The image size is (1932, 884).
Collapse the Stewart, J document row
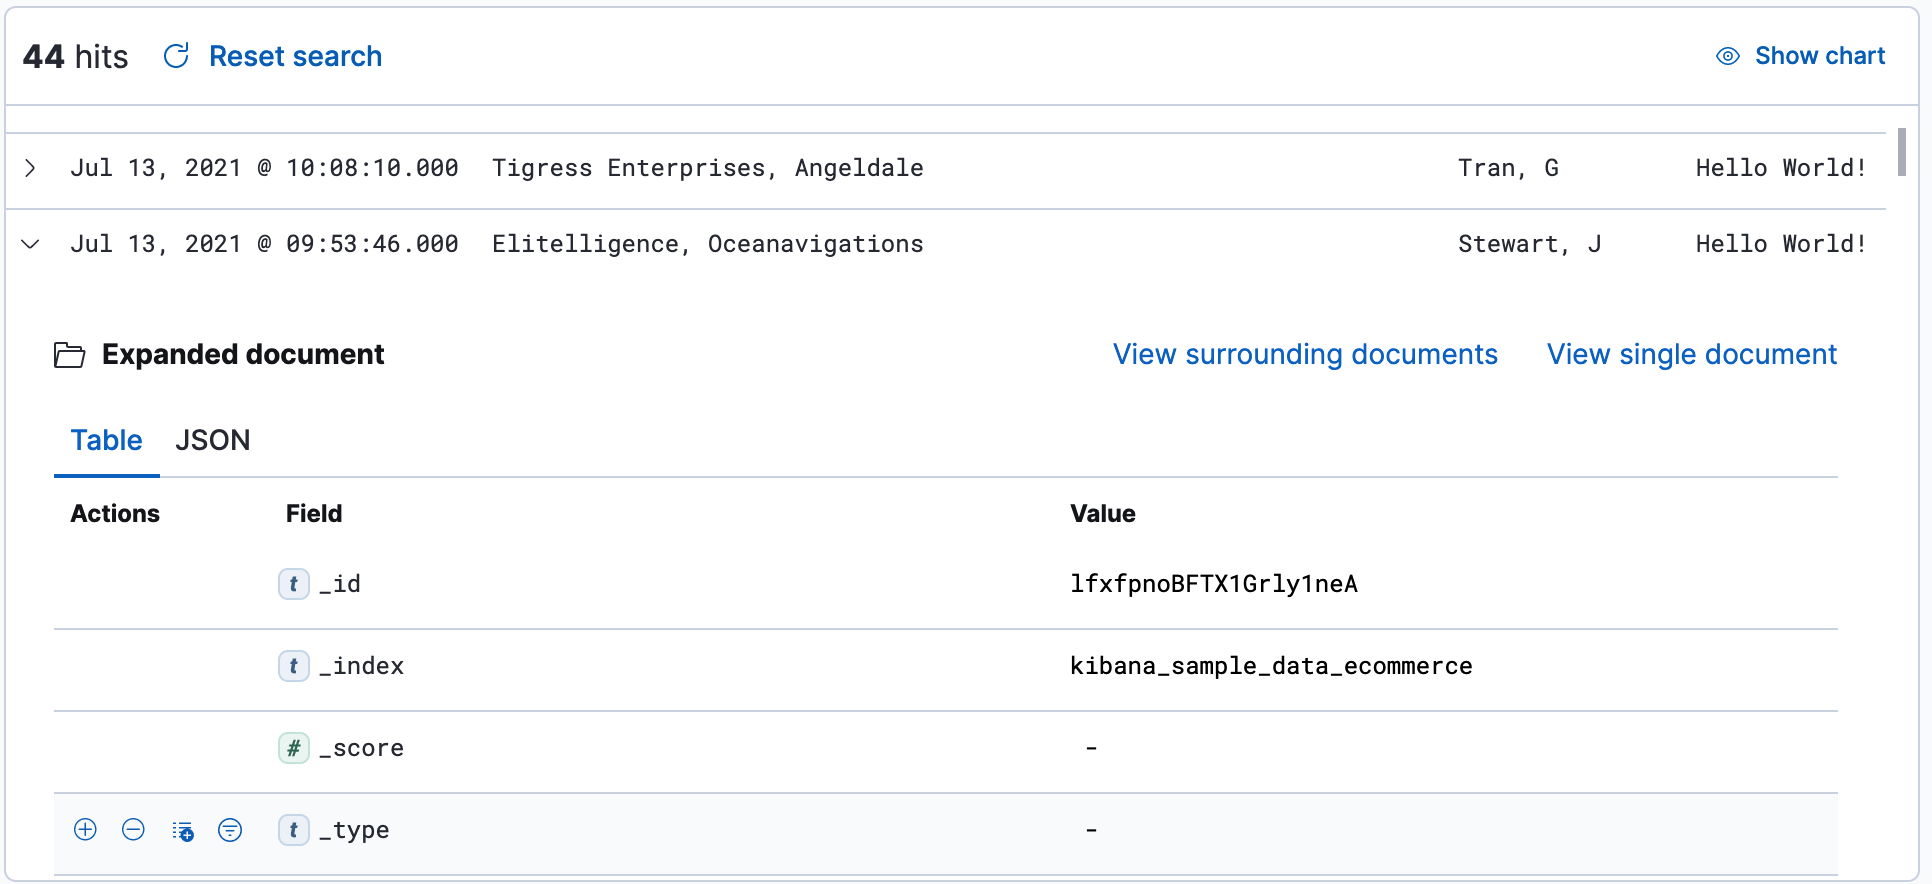tap(31, 244)
